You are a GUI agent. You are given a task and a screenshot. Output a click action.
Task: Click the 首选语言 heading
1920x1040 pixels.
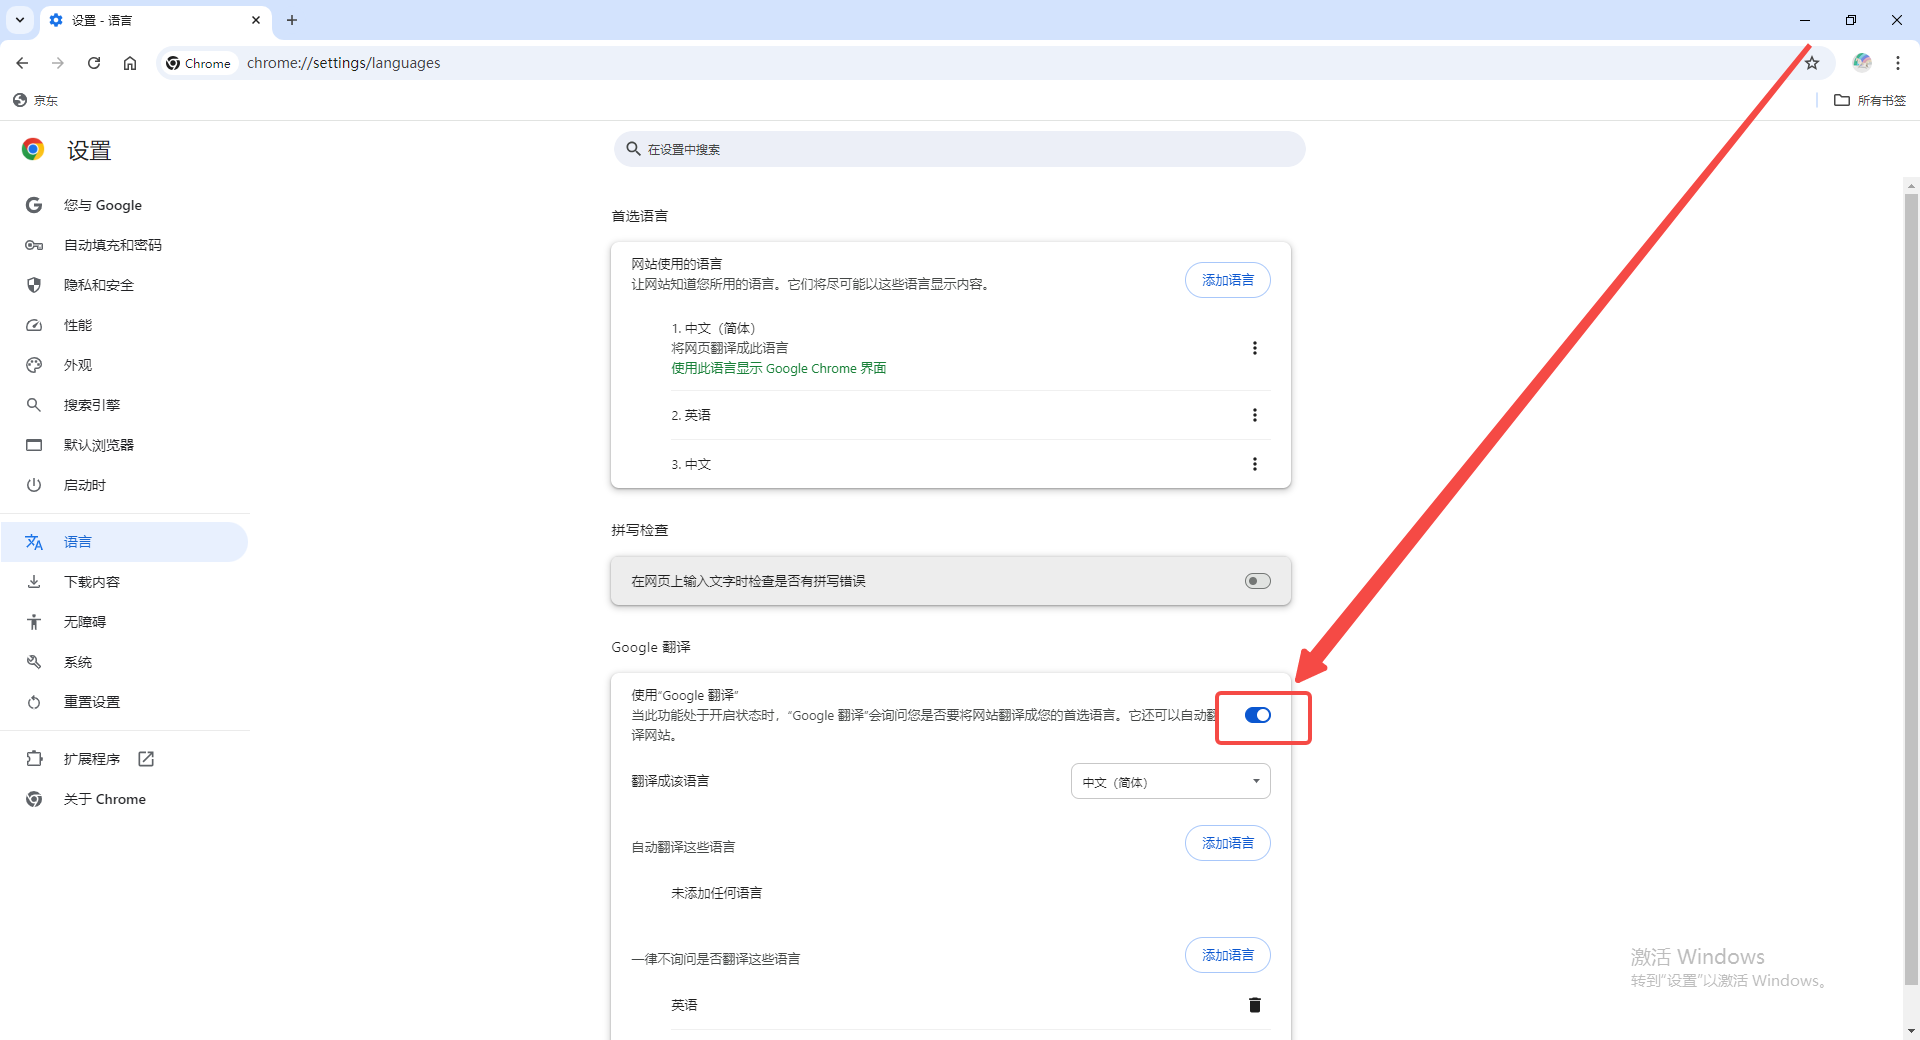tap(640, 216)
